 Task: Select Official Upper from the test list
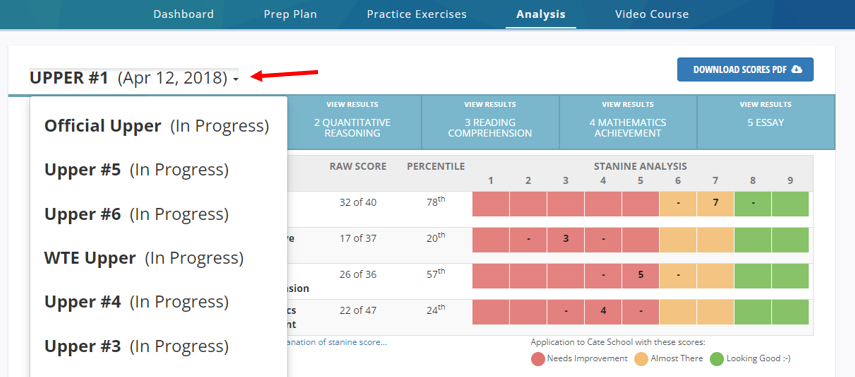pos(157,126)
